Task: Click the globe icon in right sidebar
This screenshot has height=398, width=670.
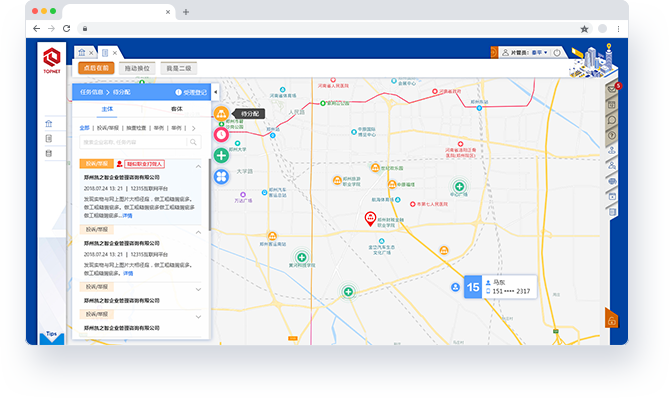Action: coord(612,181)
